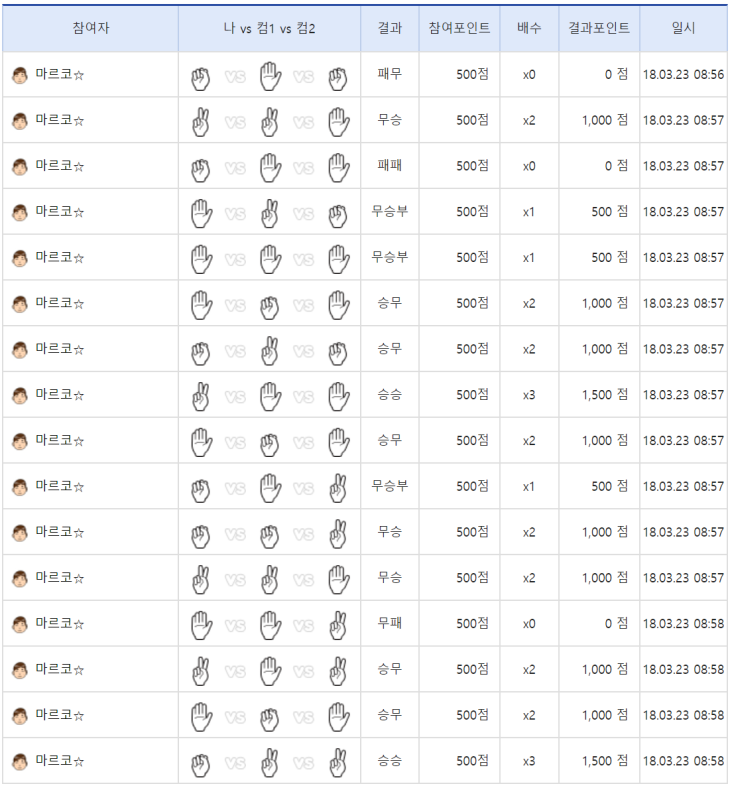This screenshot has width=730, height=786.
Task: Click my rock hand icon in the 패무 row
Action: pyautogui.click(x=201, y=75)
